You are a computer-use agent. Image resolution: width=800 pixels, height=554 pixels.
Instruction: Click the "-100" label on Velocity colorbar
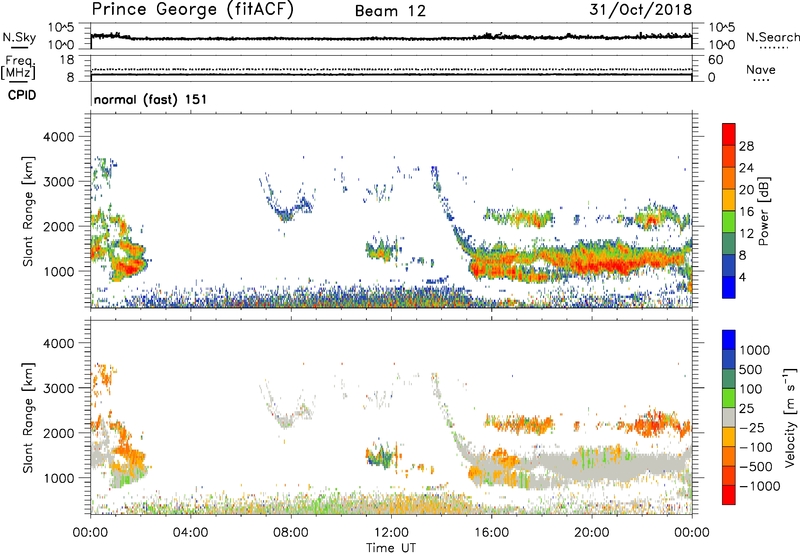coord(755,447)
